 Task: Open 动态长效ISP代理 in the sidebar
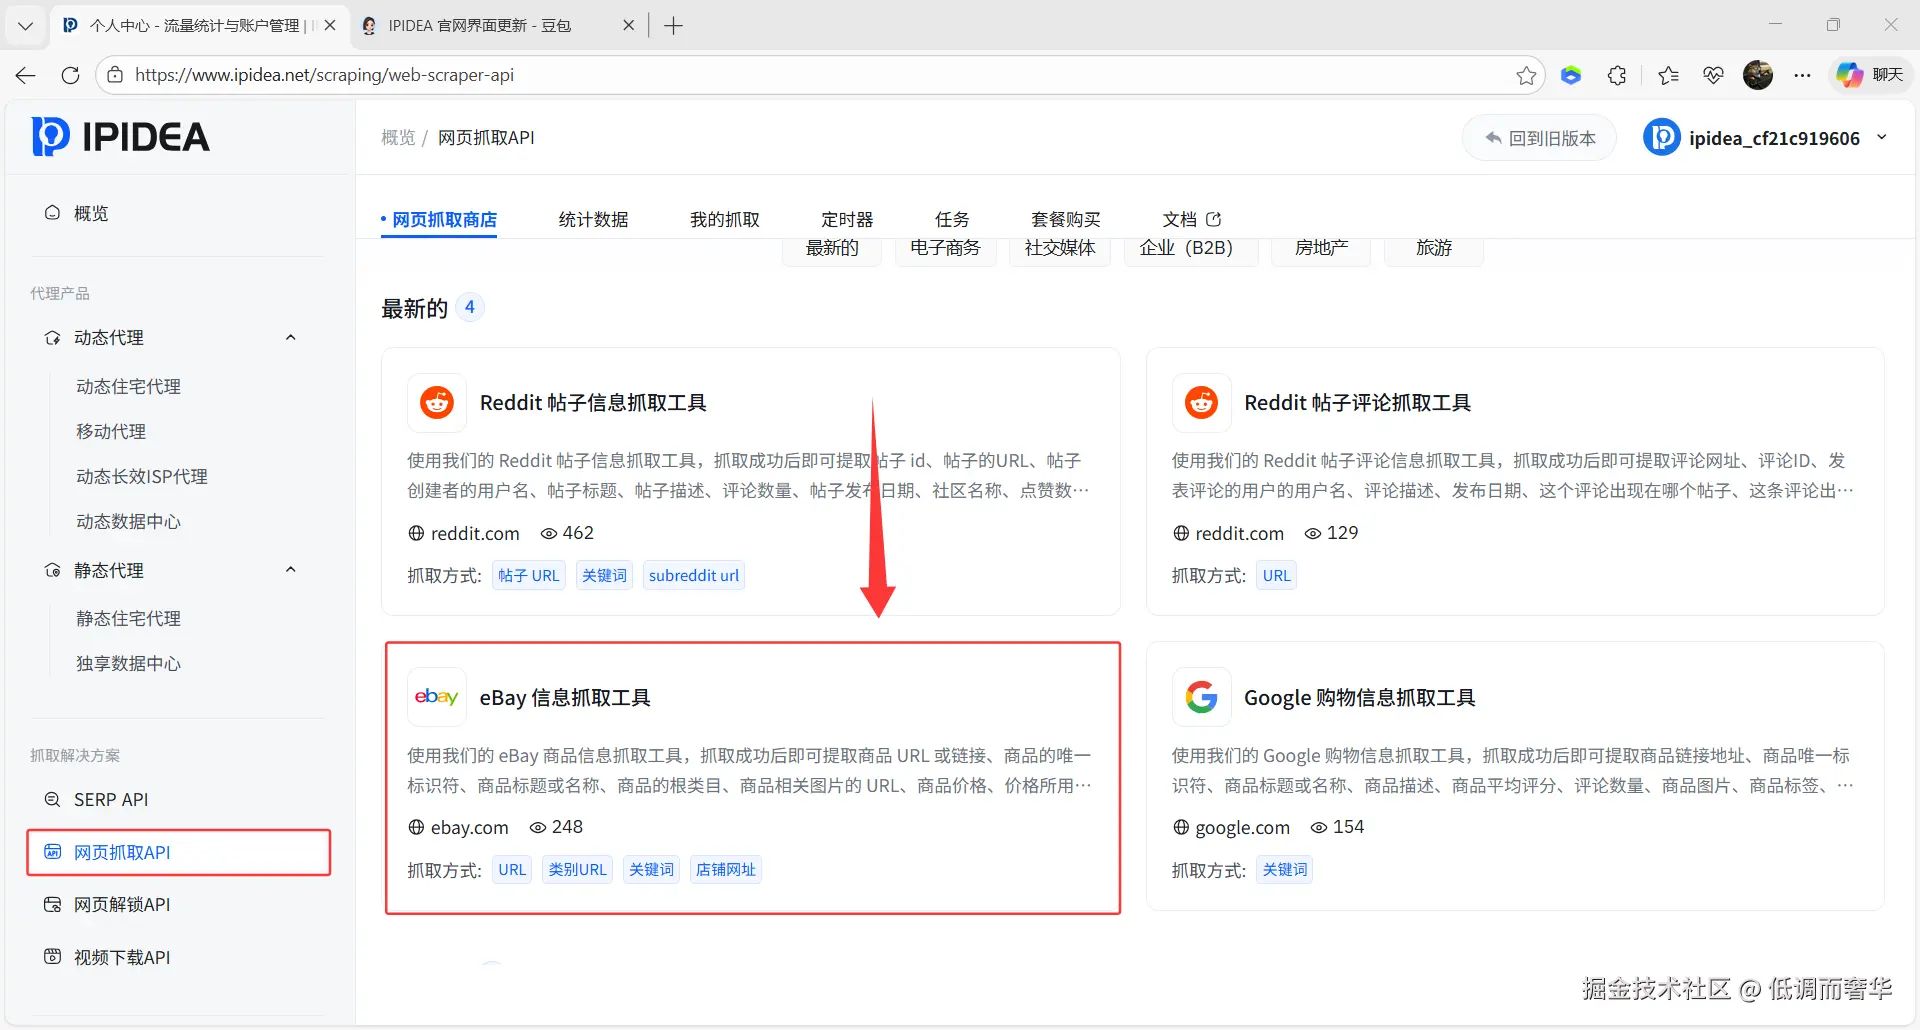tap(142, 476)
